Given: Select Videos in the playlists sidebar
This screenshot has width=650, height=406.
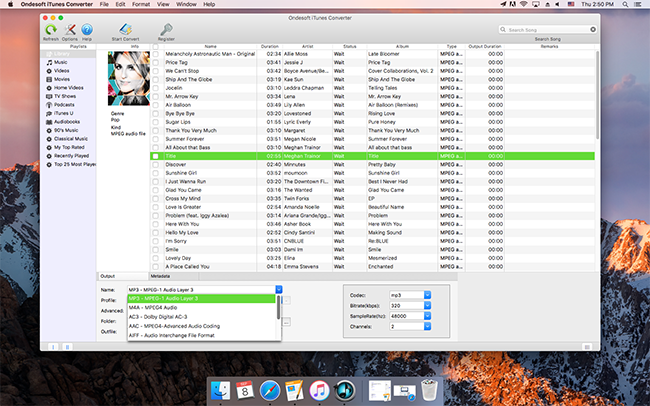Looking at the screenshot, I should pyautogui.click(x=61, y=71).
